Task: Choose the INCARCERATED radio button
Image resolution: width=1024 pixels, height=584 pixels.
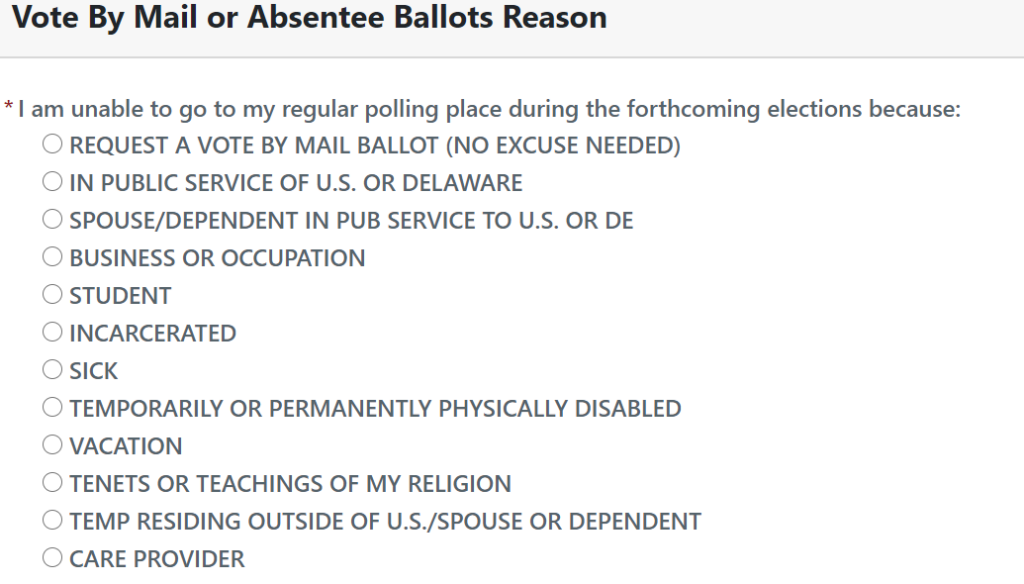Action: [53, 332]
